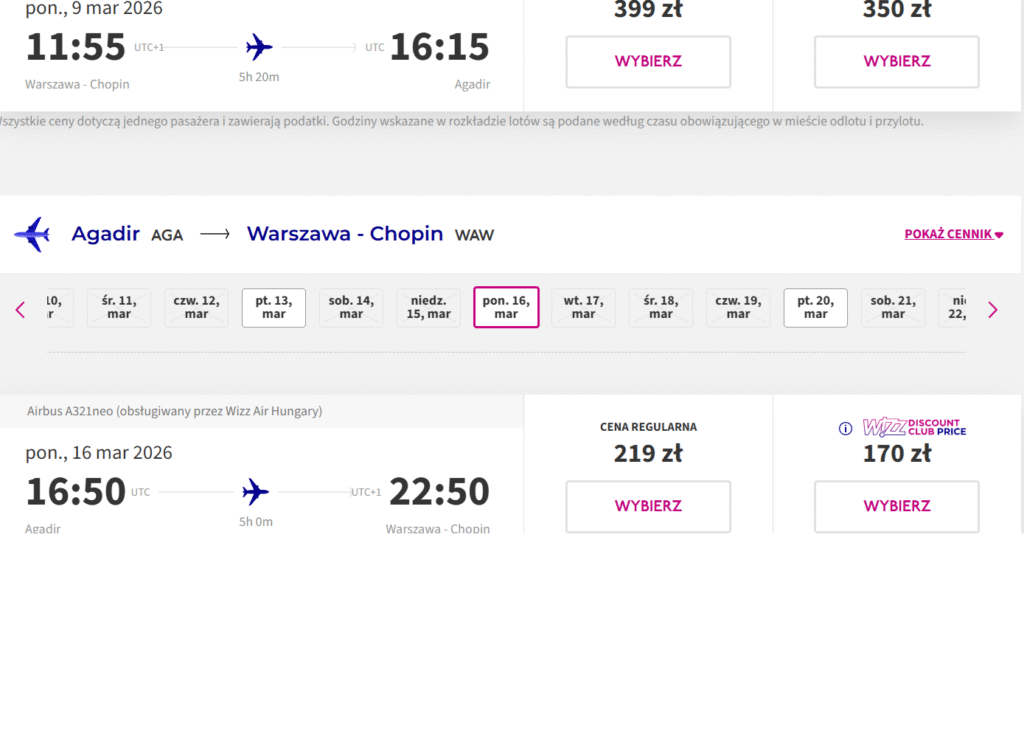Click the info icon next to Wizz Discount Club
Screen dimensions: 1024x734
(845, 428)
